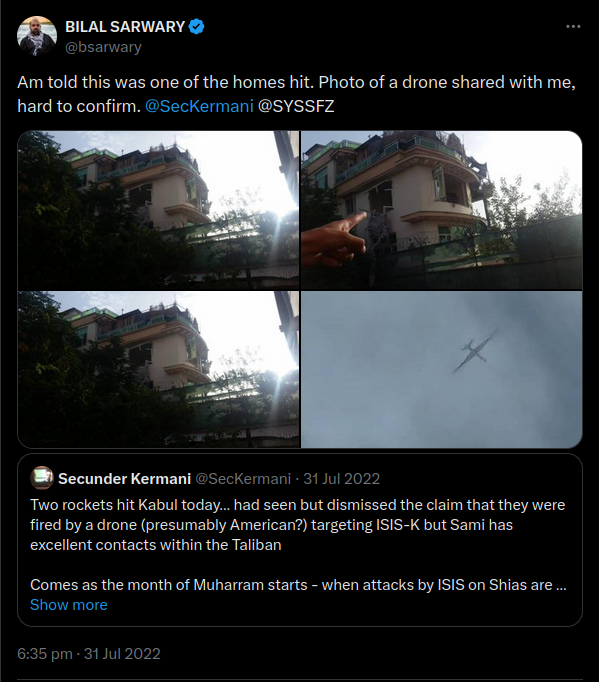Click the Muharram line in quoted tweet
Viewport: 599px width, 682px height.
coord(298,585)
